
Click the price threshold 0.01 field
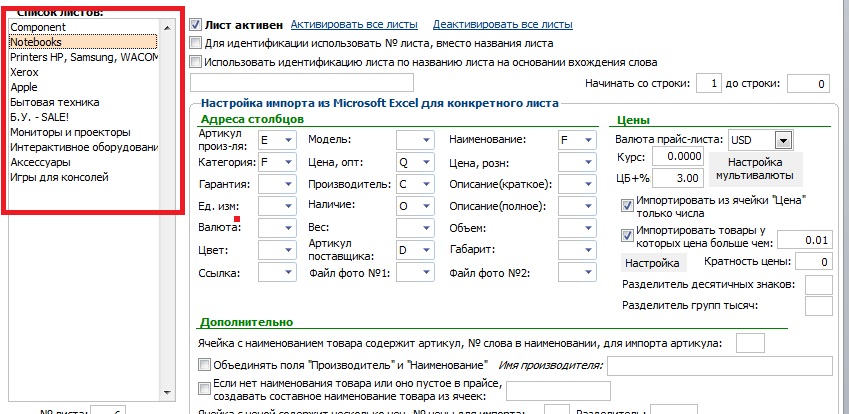(805, 240)
